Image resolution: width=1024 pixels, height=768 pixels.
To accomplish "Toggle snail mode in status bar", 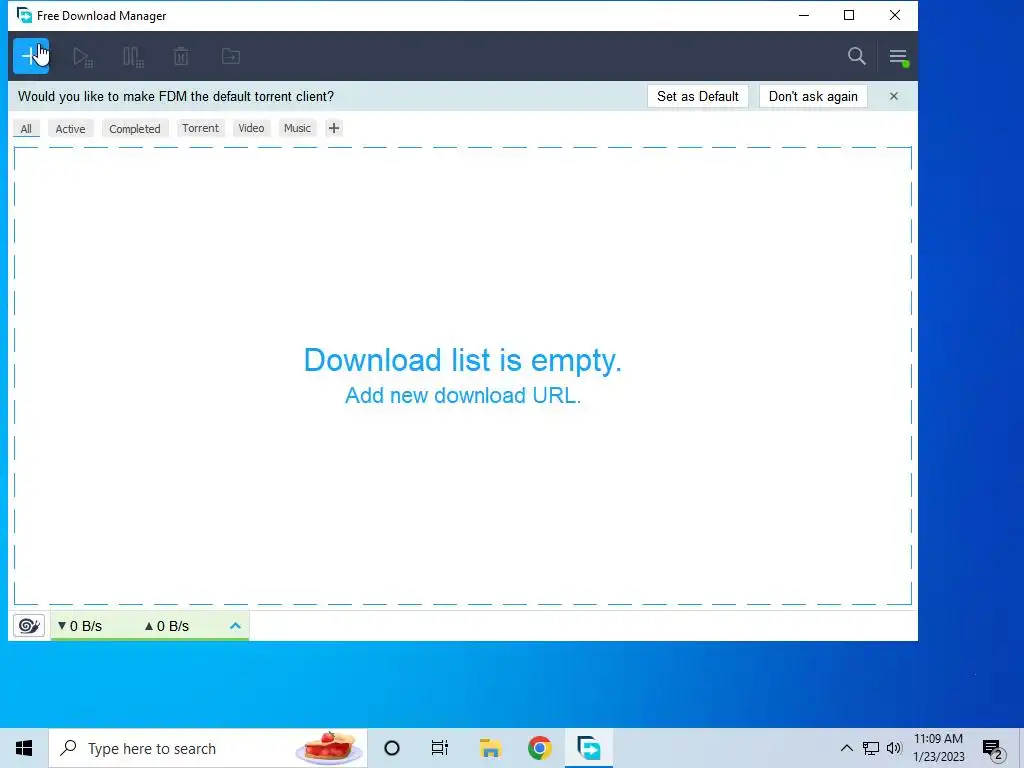I will 29,626.
